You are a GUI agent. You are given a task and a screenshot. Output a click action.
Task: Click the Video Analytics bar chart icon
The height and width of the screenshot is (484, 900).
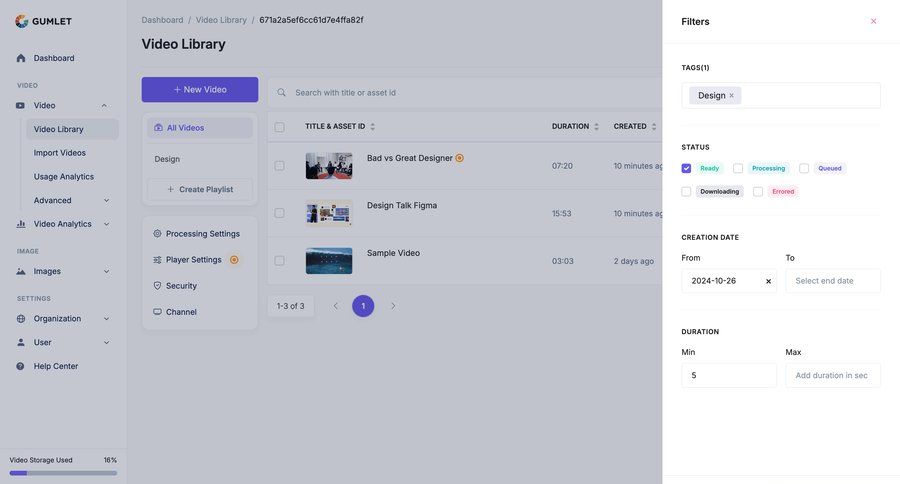pos(21,224)
